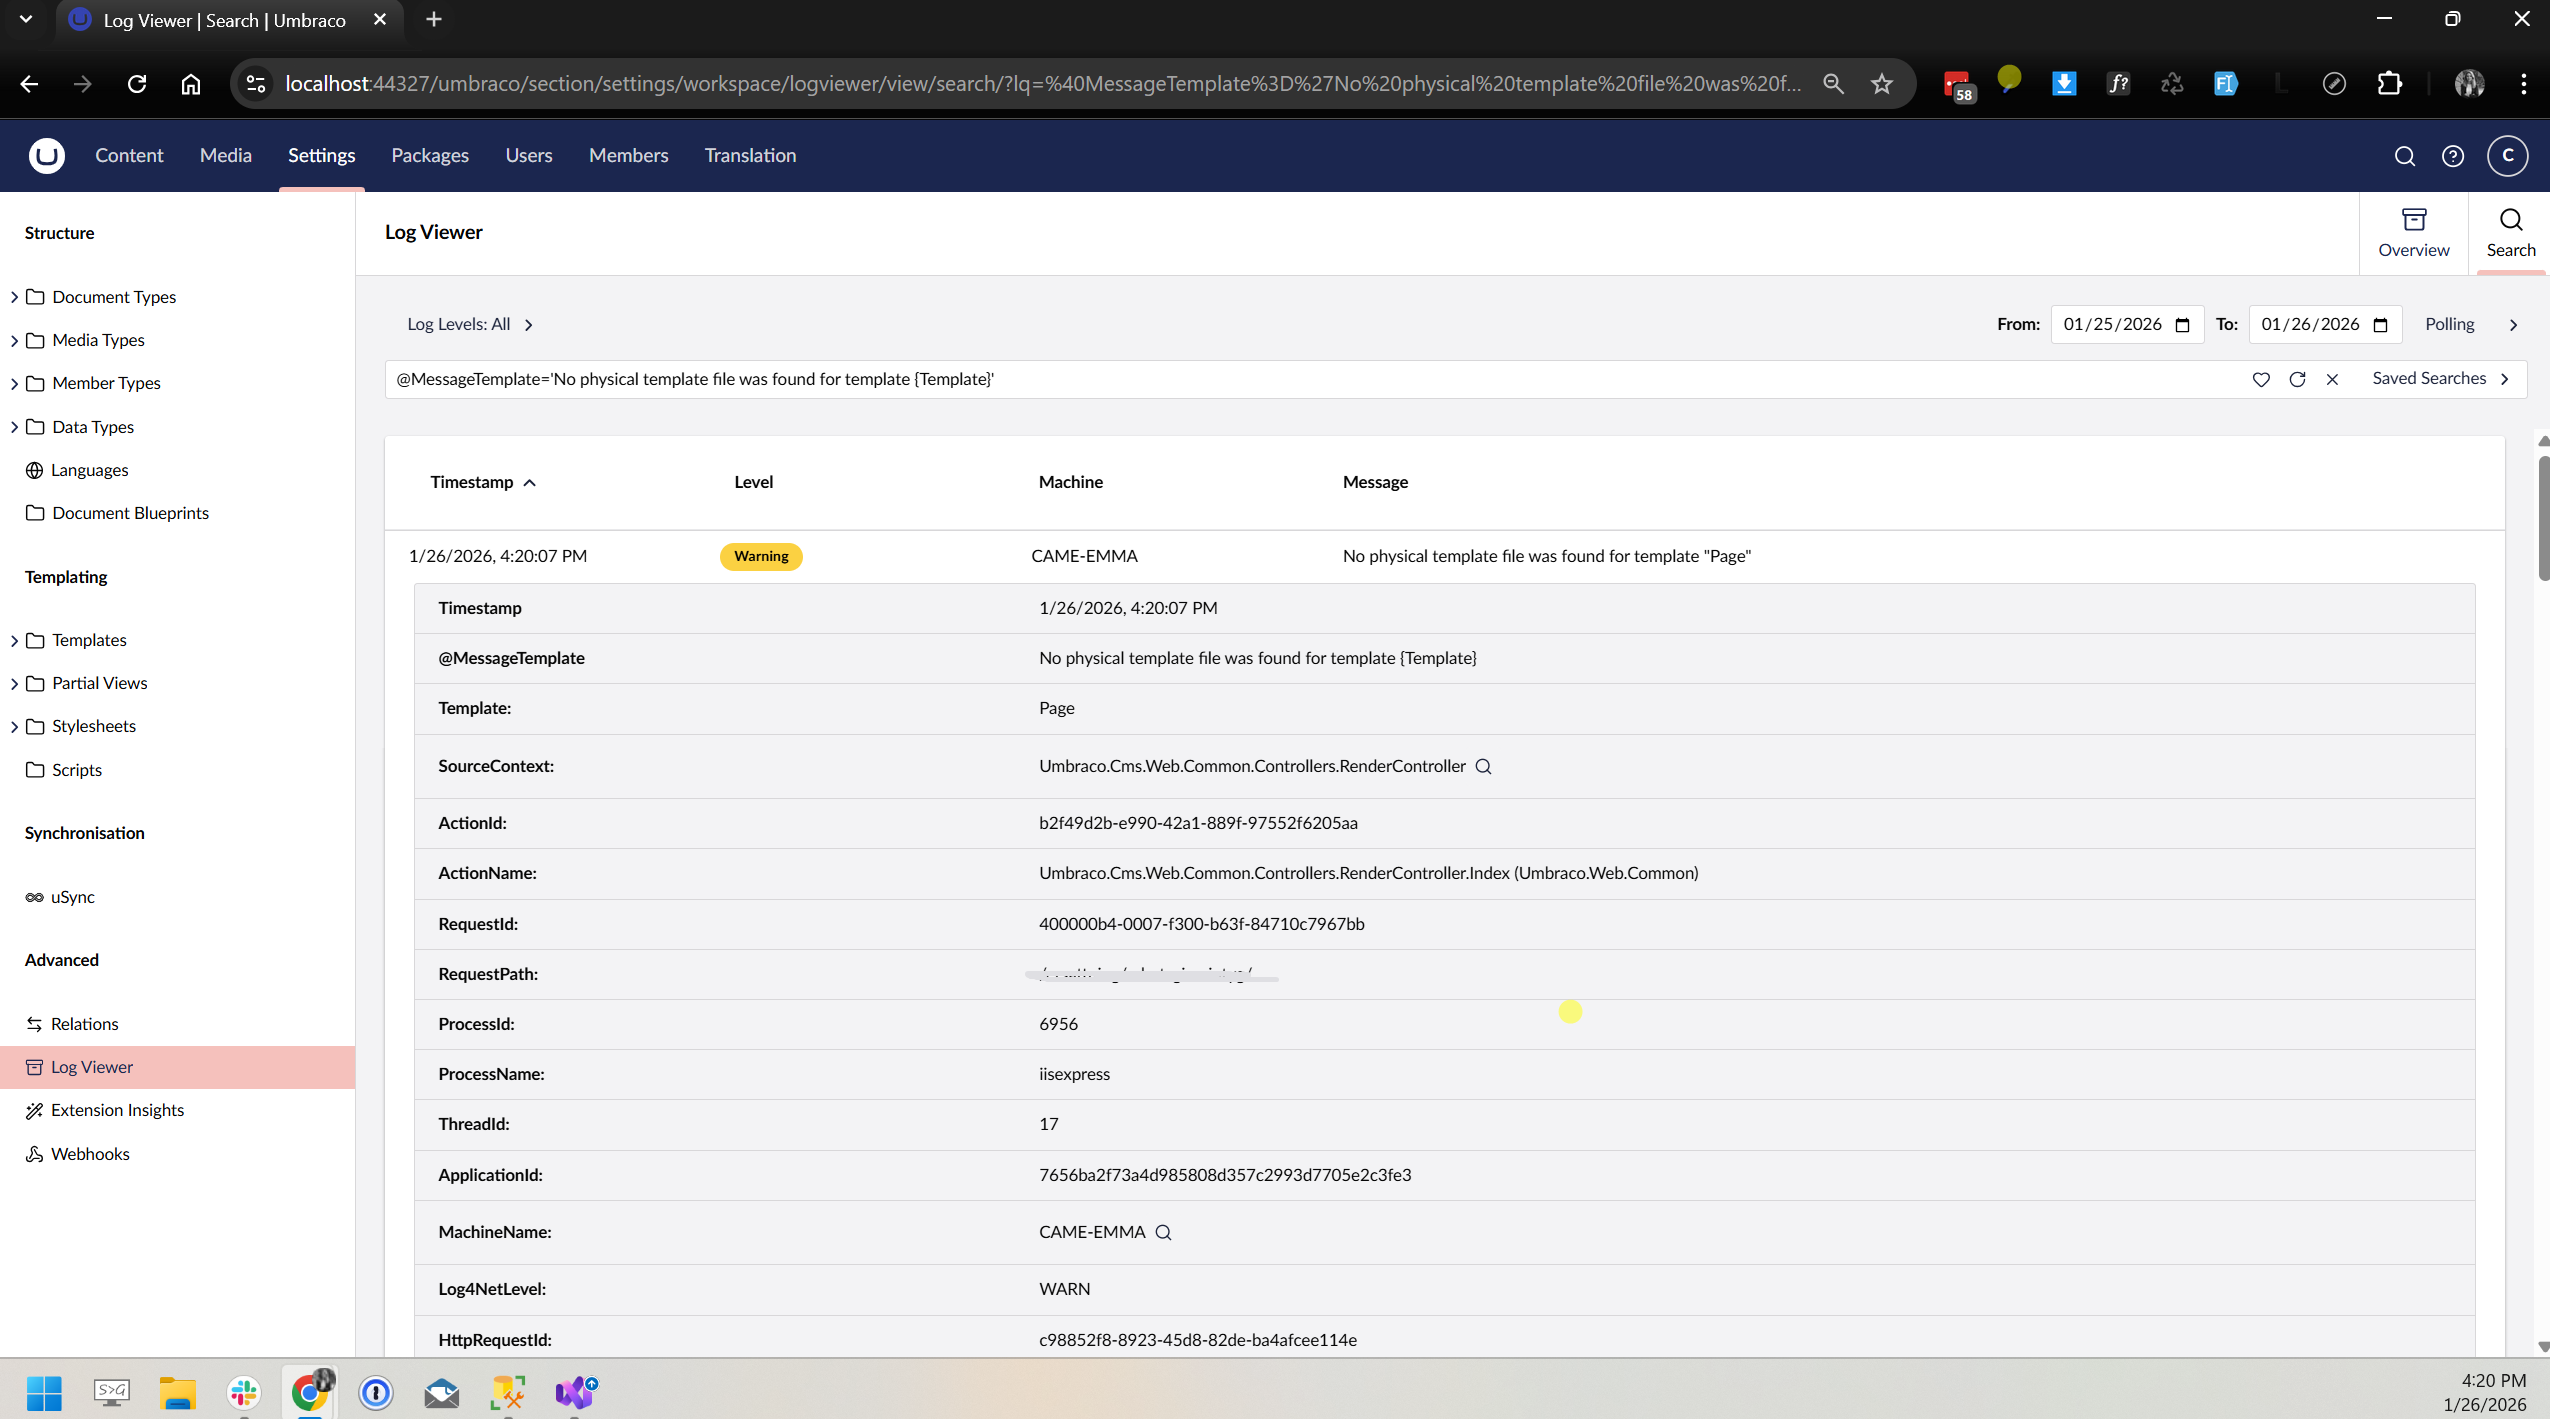Open the backoffice search
Screen dimensions: 2550x1419
click(x=2405, y=156)
